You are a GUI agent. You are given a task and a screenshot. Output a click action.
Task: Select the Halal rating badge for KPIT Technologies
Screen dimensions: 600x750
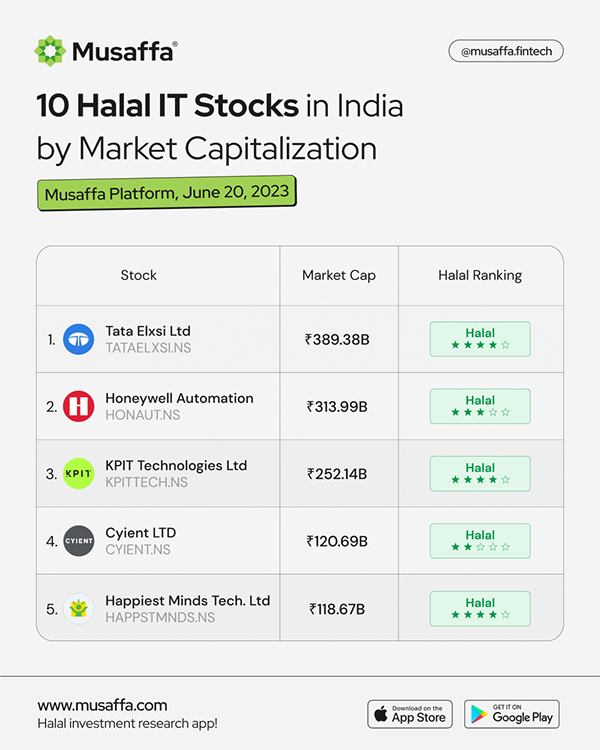click(480, 473)
